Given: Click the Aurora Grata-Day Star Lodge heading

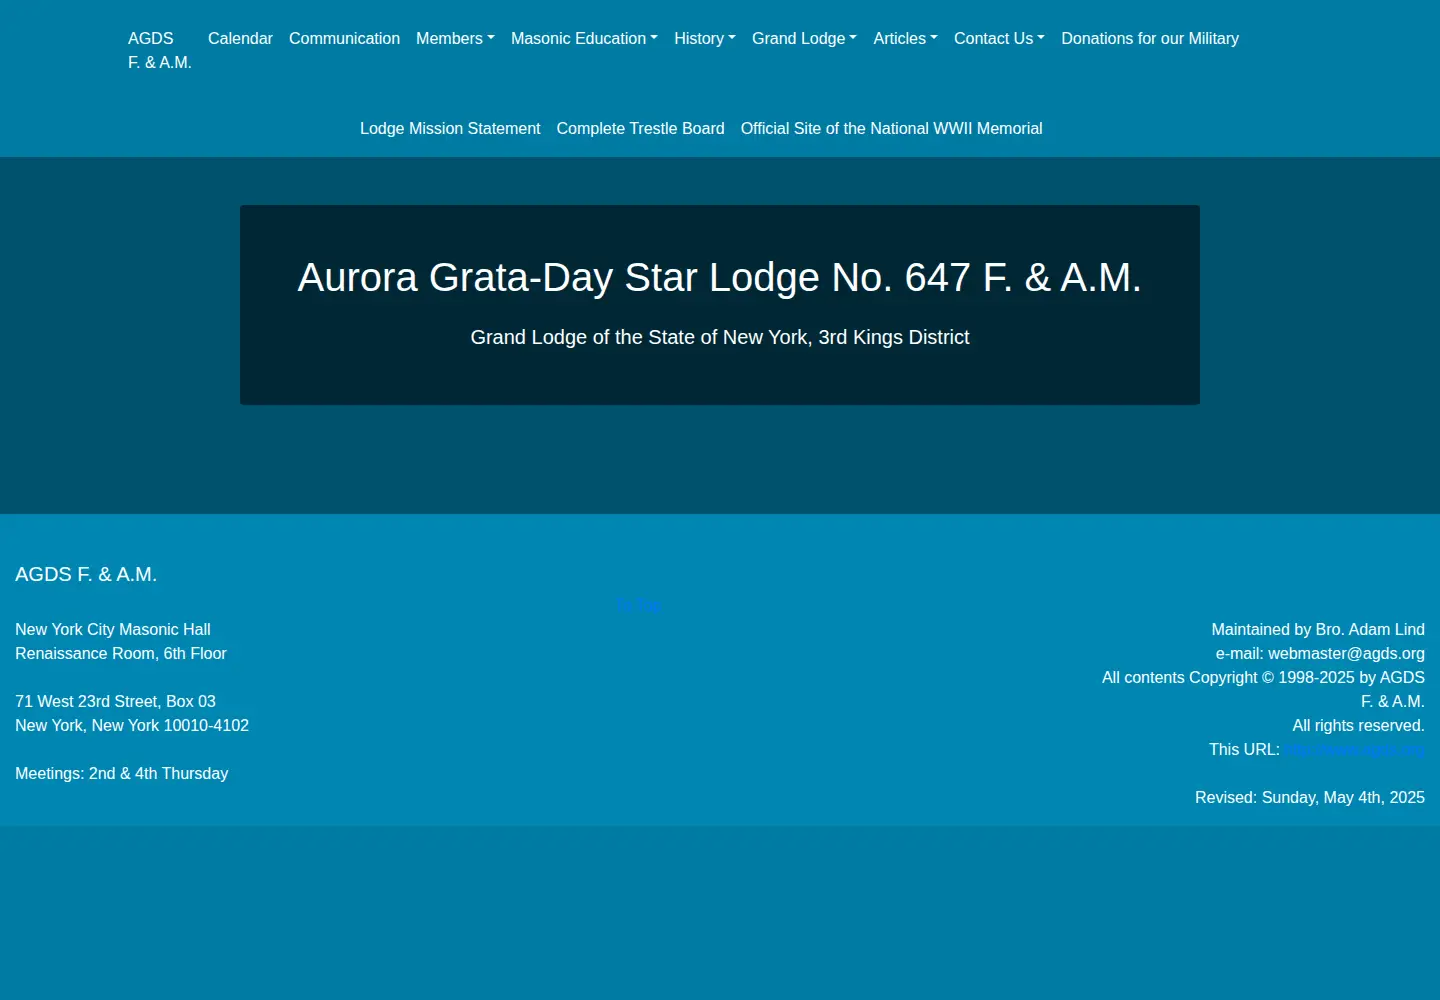Looking at the screenshot, I should [720, 277].
